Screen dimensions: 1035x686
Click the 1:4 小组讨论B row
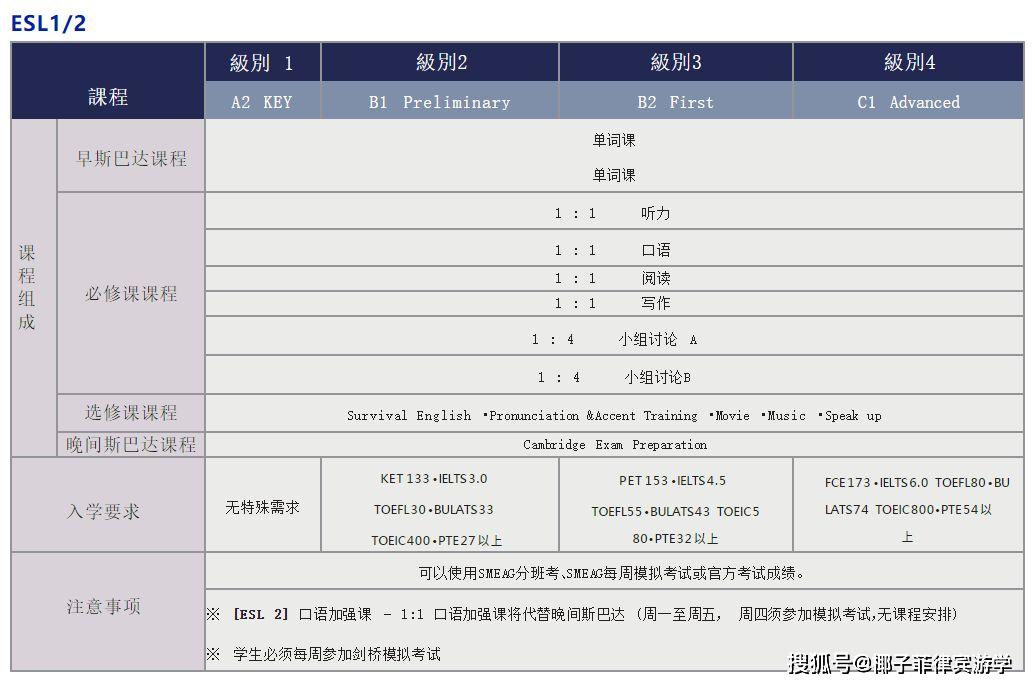[614, 377]
